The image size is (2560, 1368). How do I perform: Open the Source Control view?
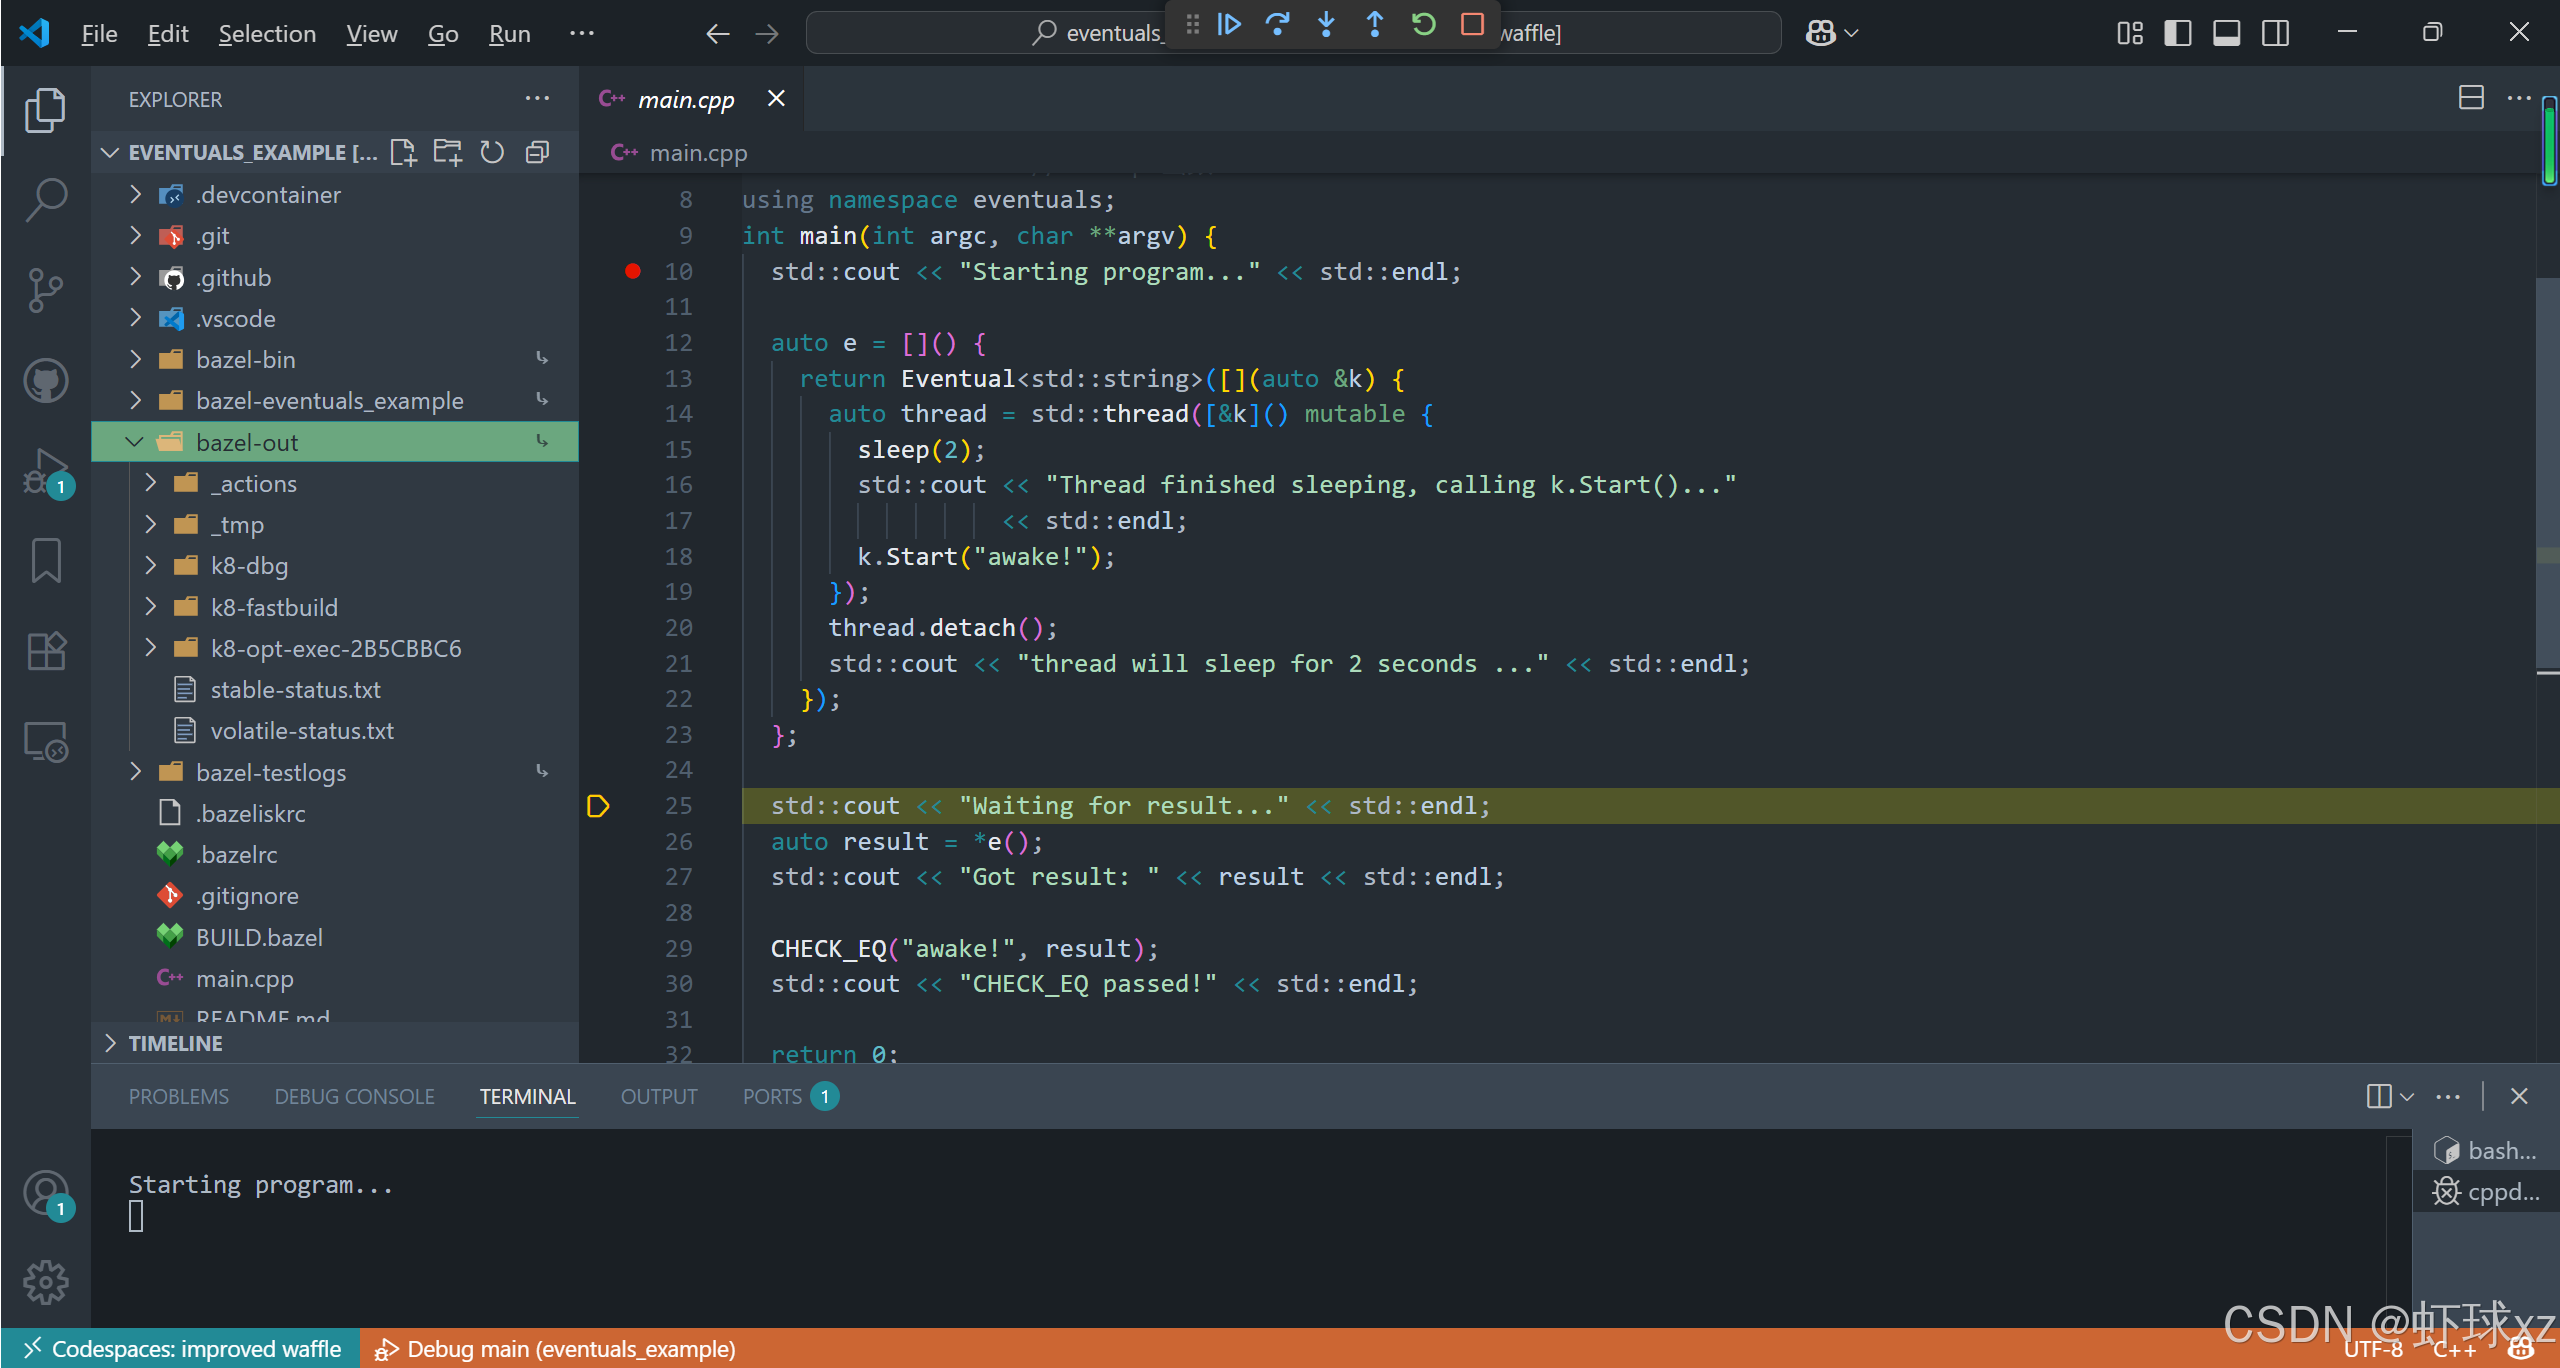45,290
